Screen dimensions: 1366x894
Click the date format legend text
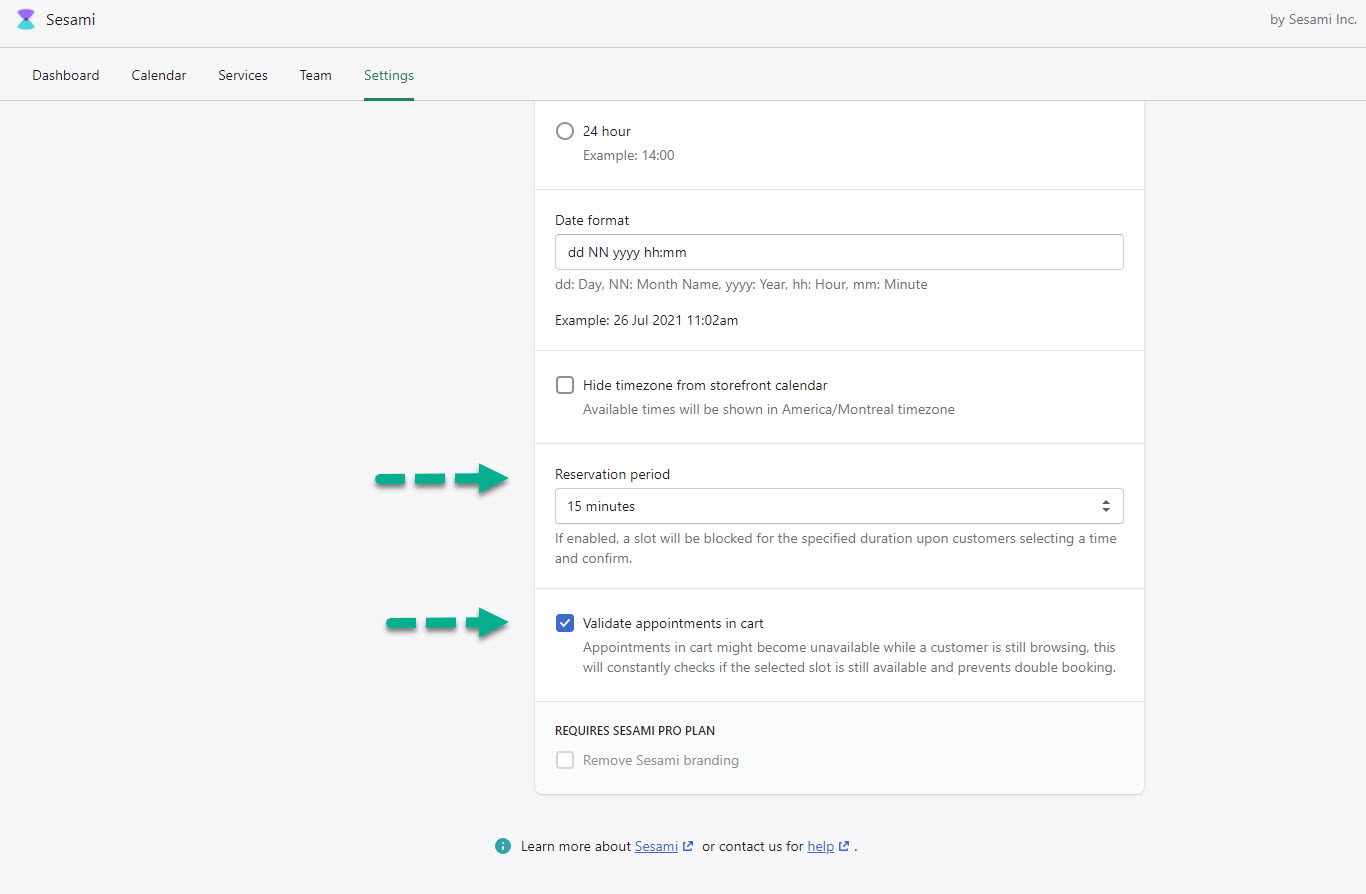click(x=741, y=284)
